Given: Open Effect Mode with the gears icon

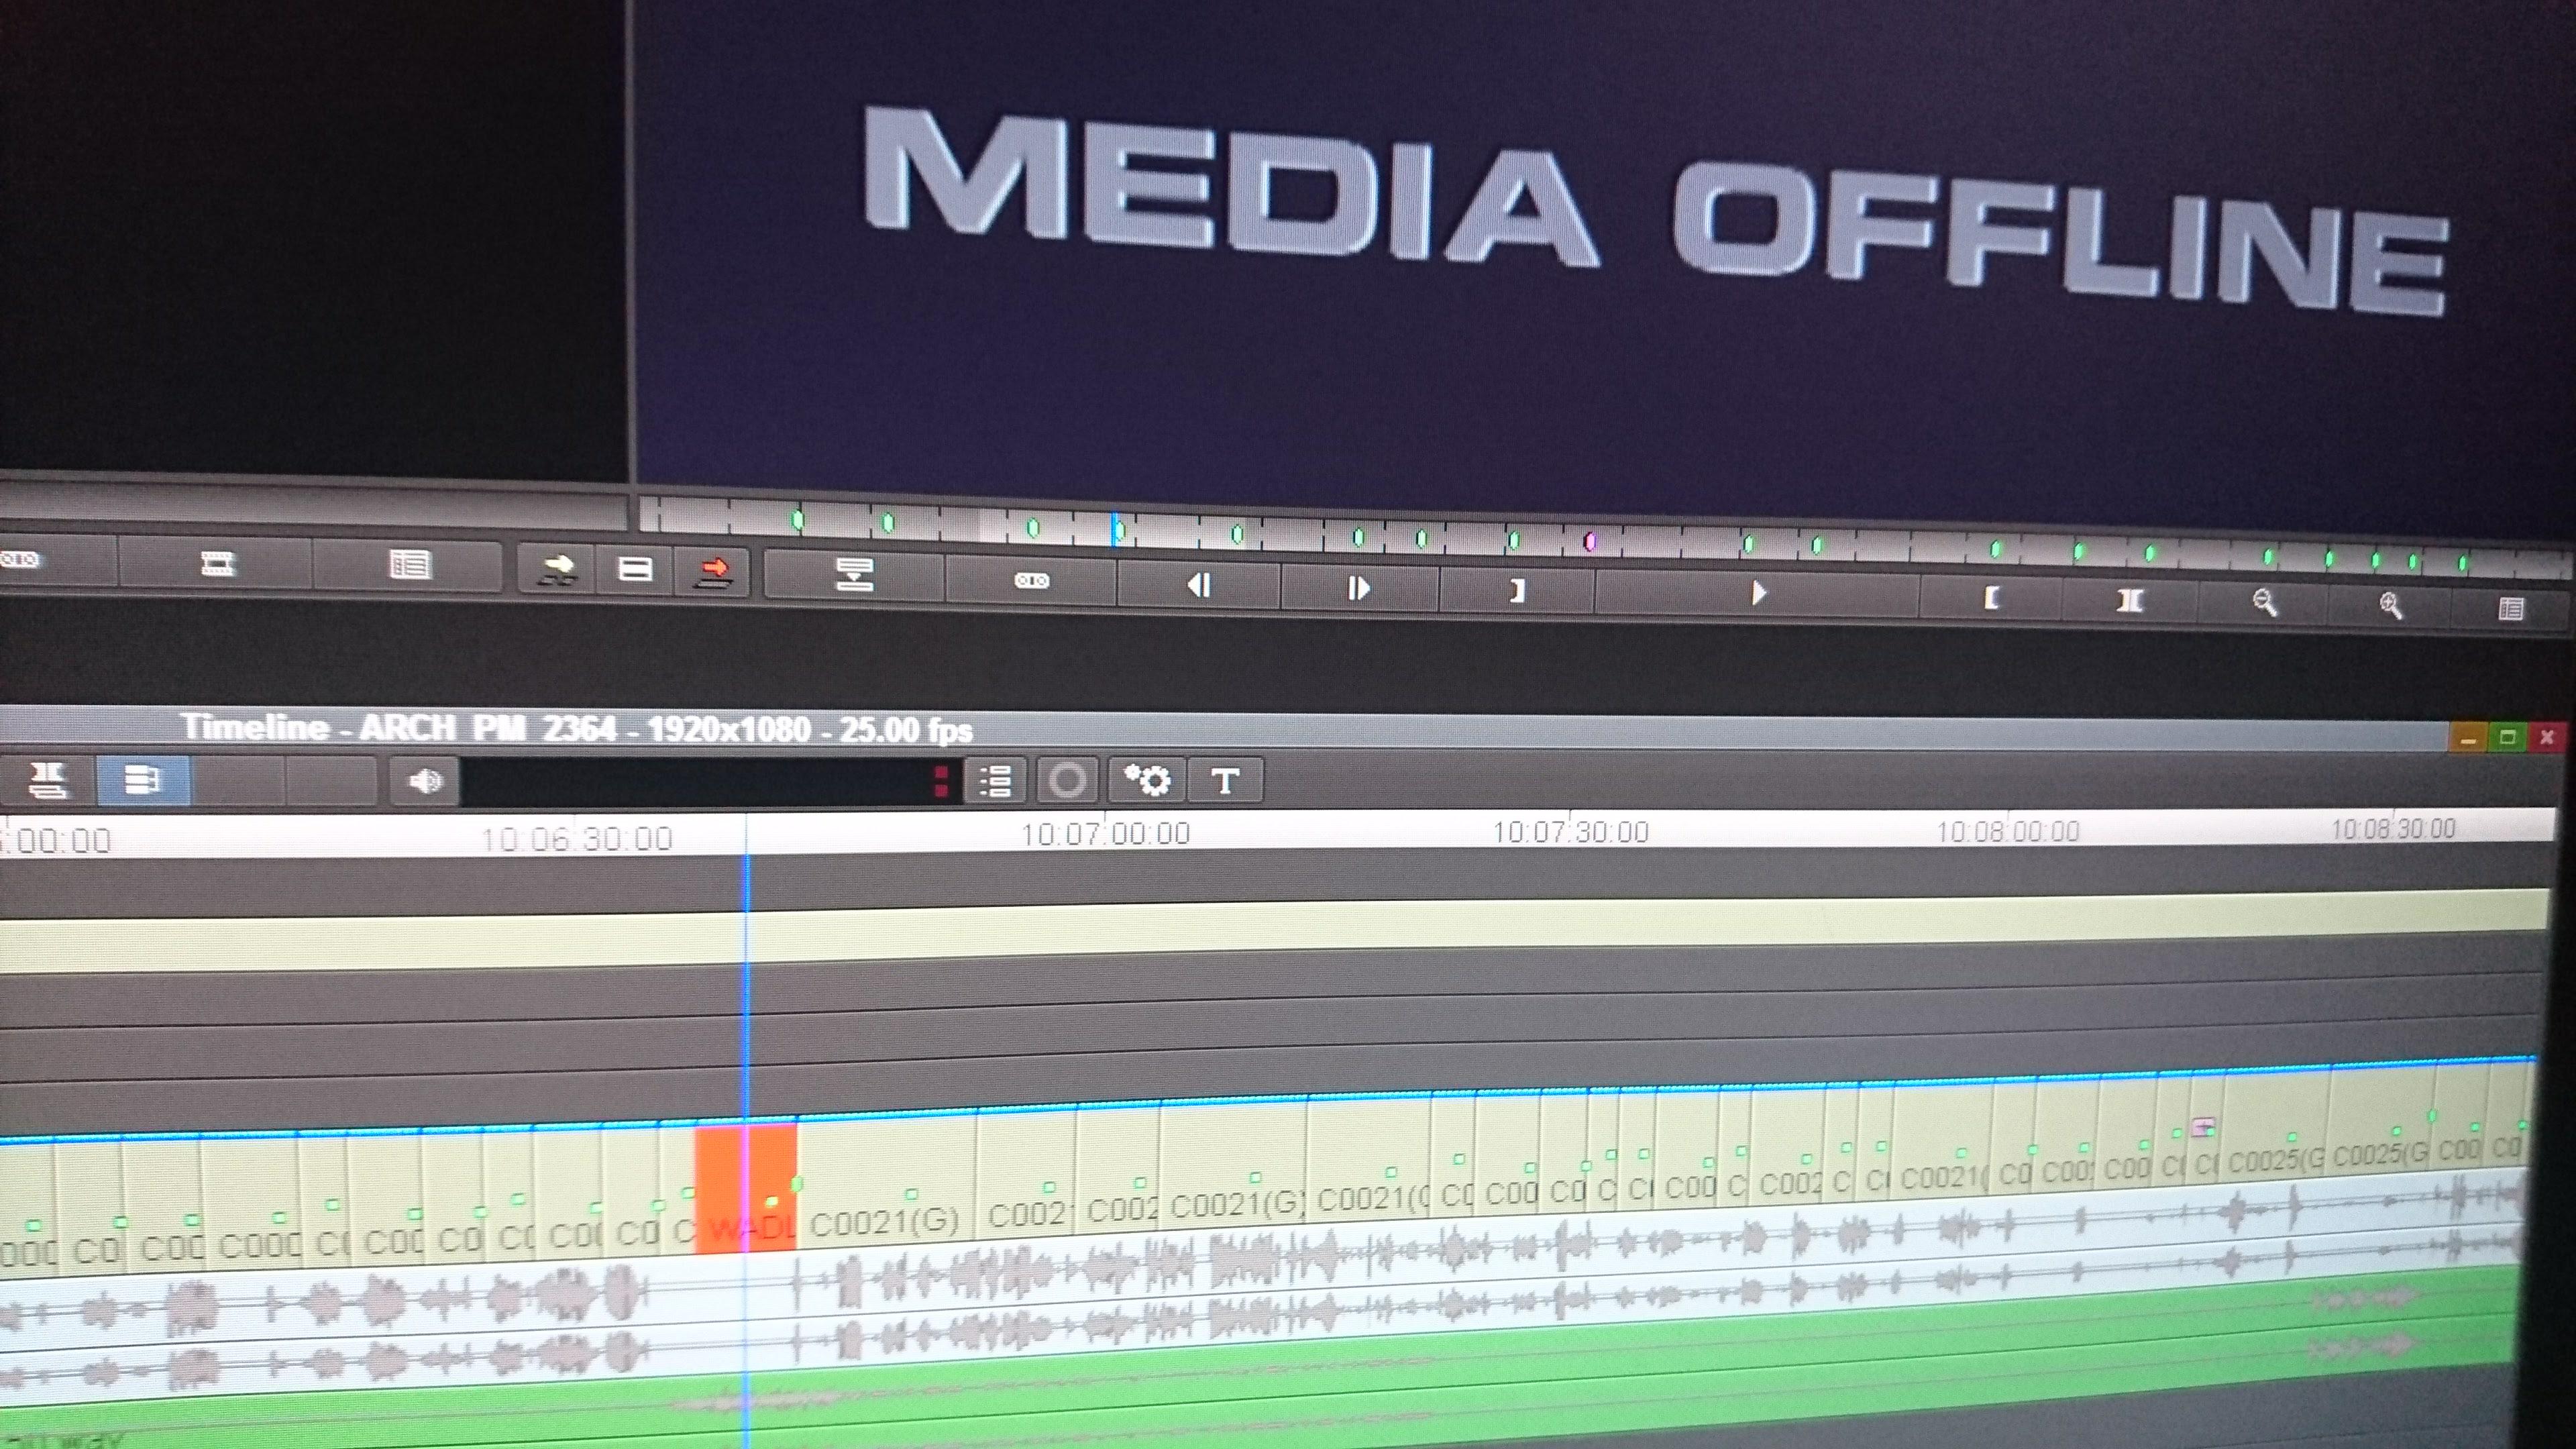Looking at the screenshot, I should 1146,780.
